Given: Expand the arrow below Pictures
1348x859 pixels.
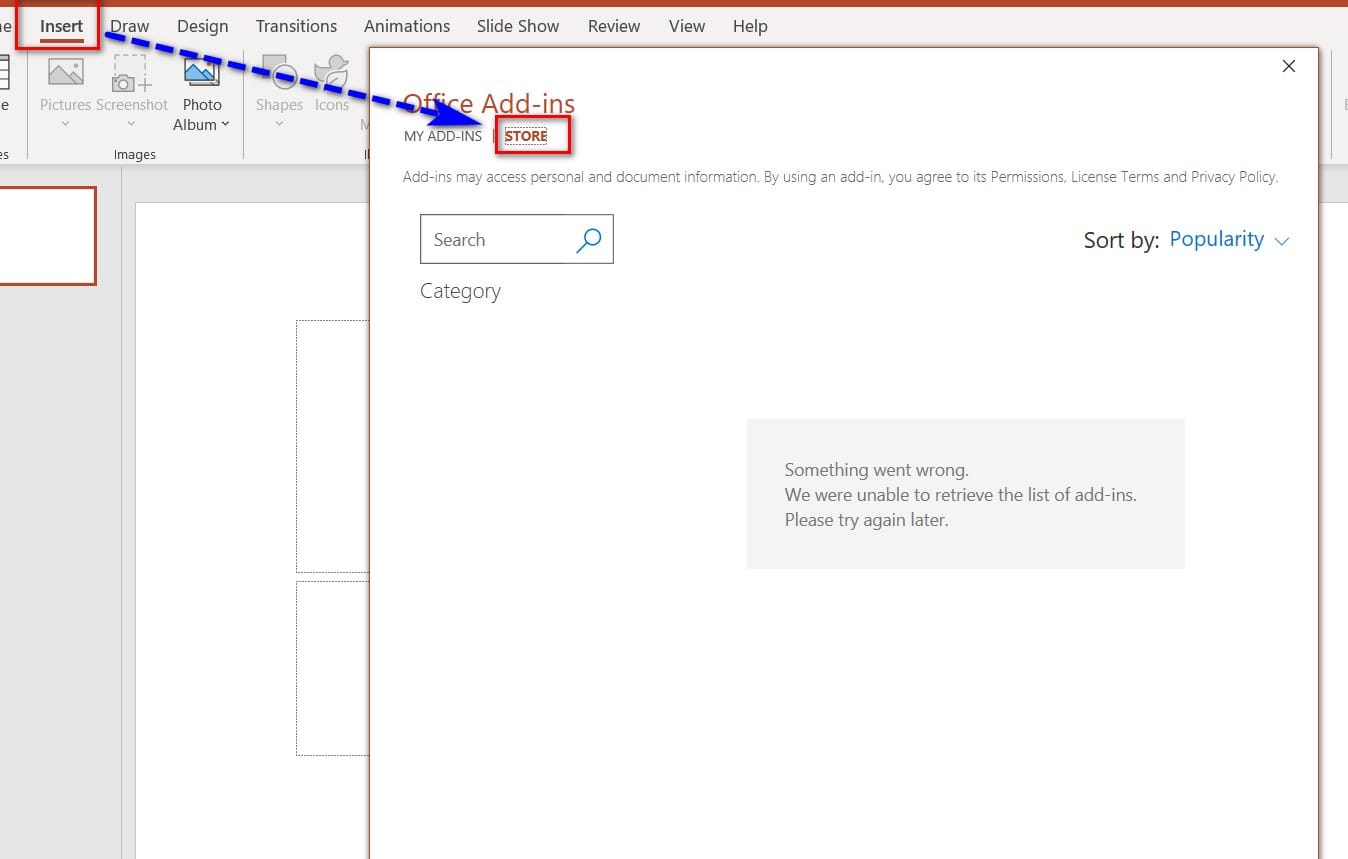Looking at the screenshot, I should point(65,124).
